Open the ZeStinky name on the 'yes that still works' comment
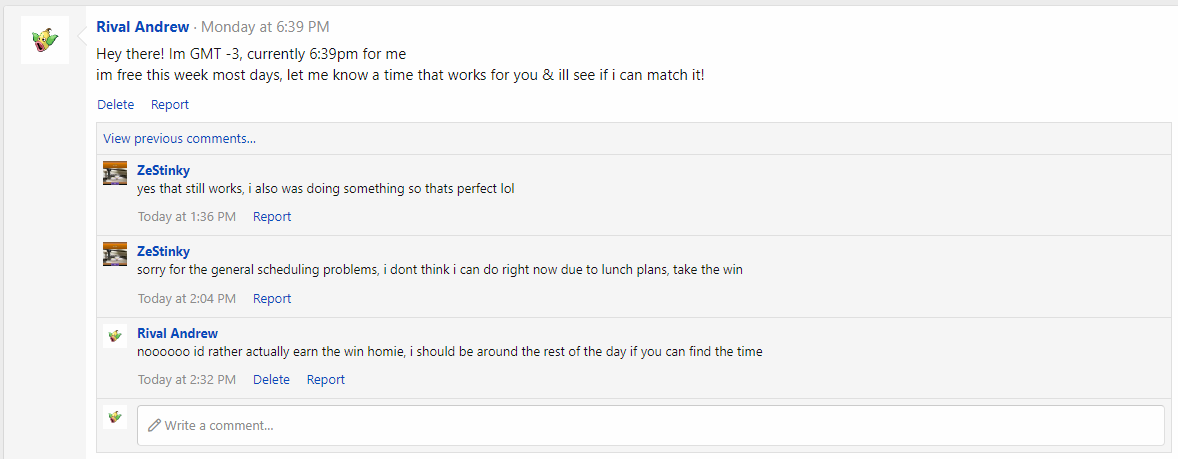The image size is (1178, 459). coord(163,170)
